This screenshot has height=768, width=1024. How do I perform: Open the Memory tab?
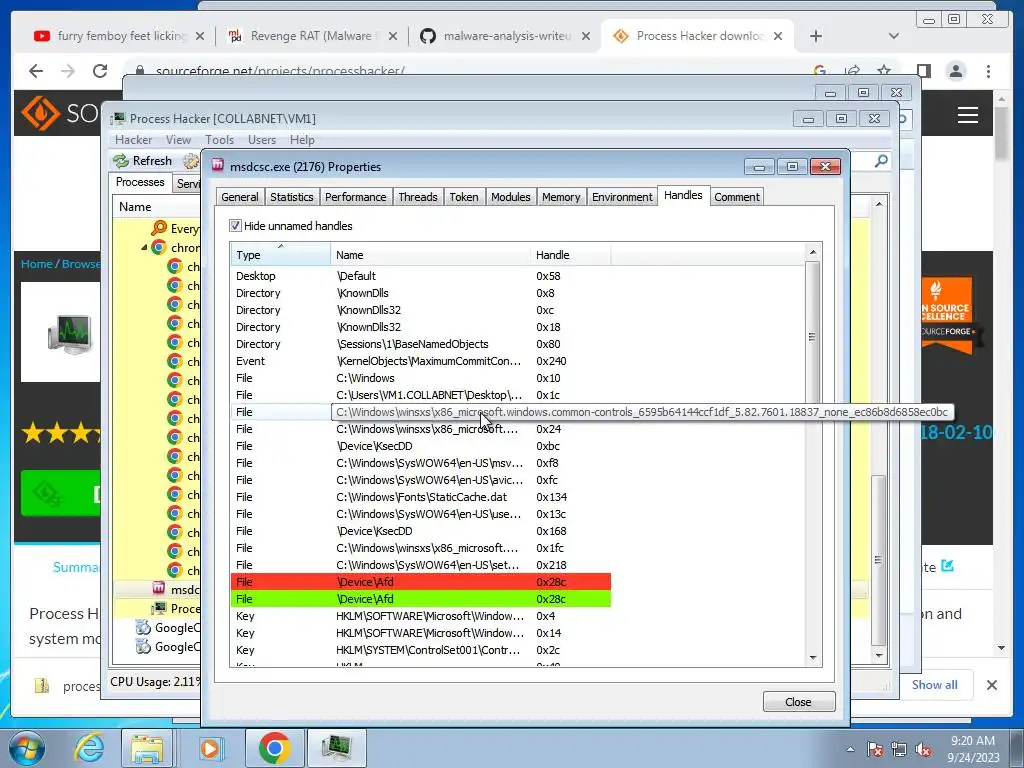tap(561, 197)
